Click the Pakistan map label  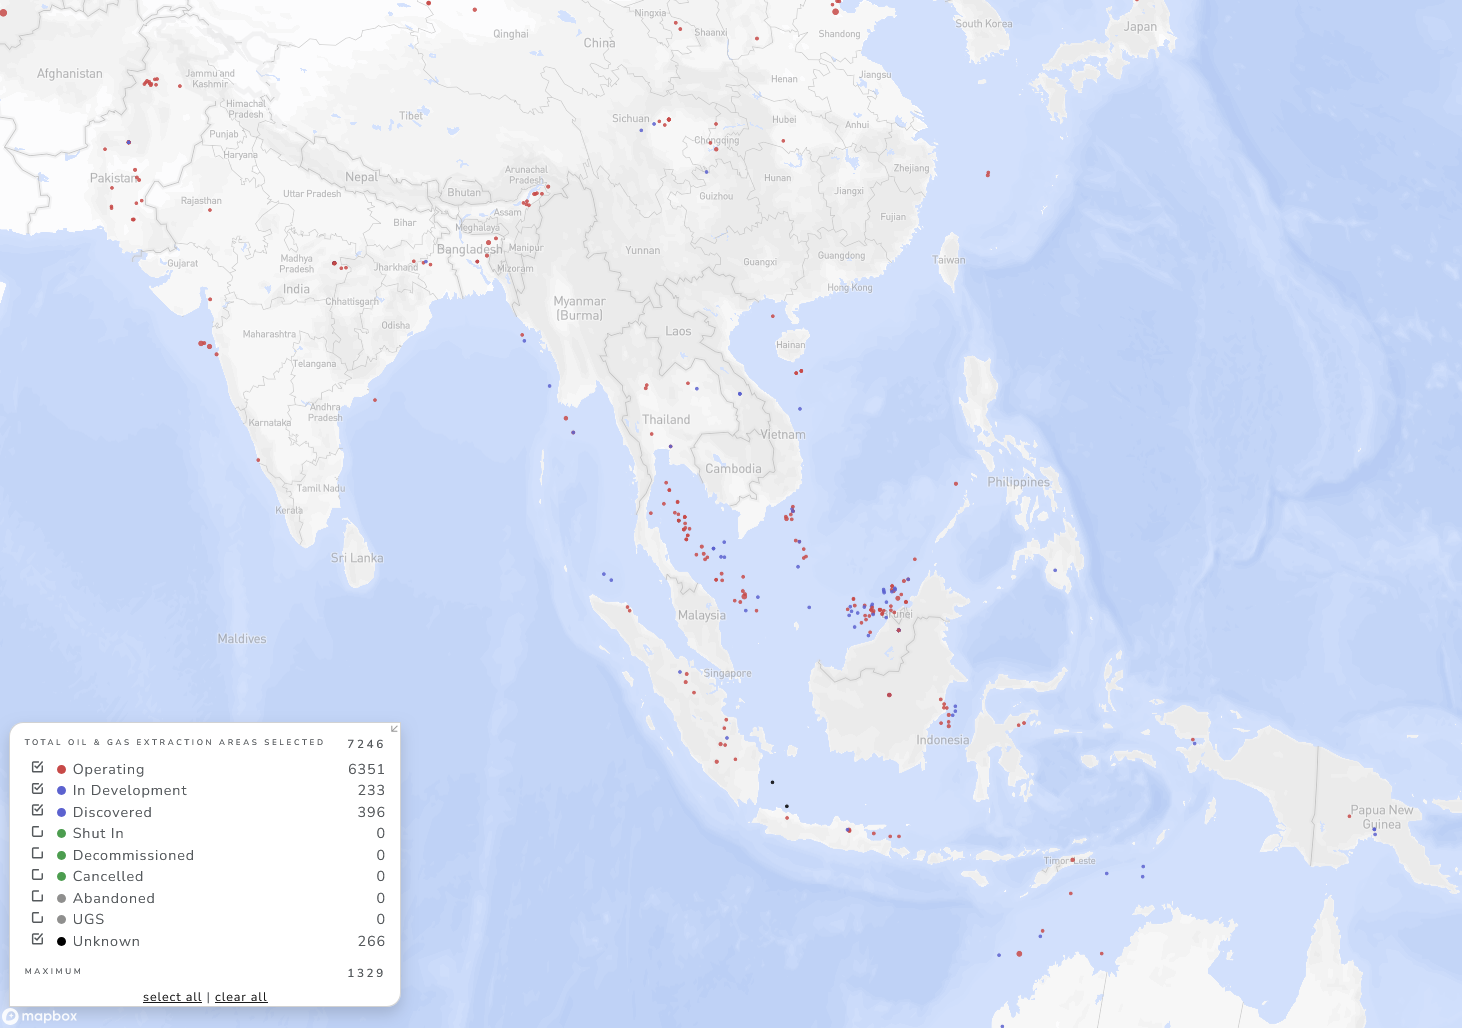(114, 178)
